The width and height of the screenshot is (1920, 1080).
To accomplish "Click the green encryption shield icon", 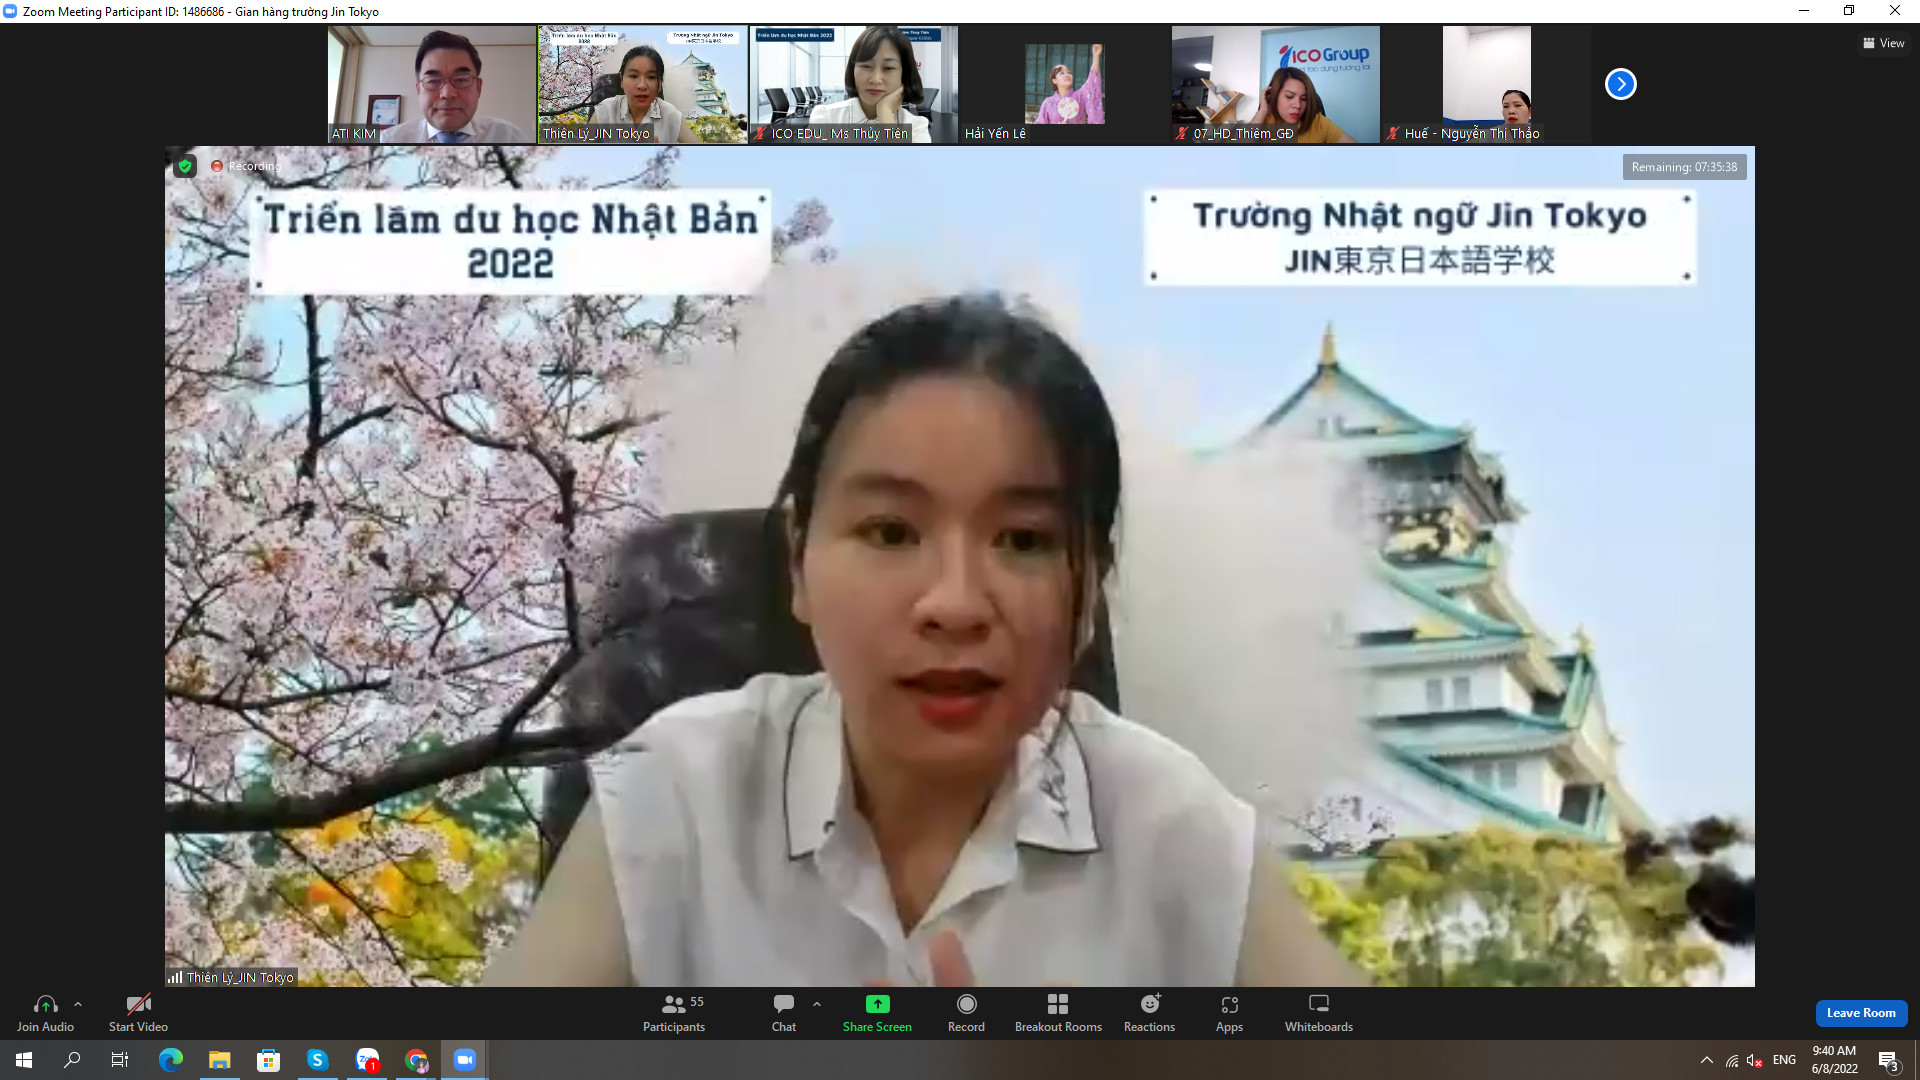I will tap(185, 166).
